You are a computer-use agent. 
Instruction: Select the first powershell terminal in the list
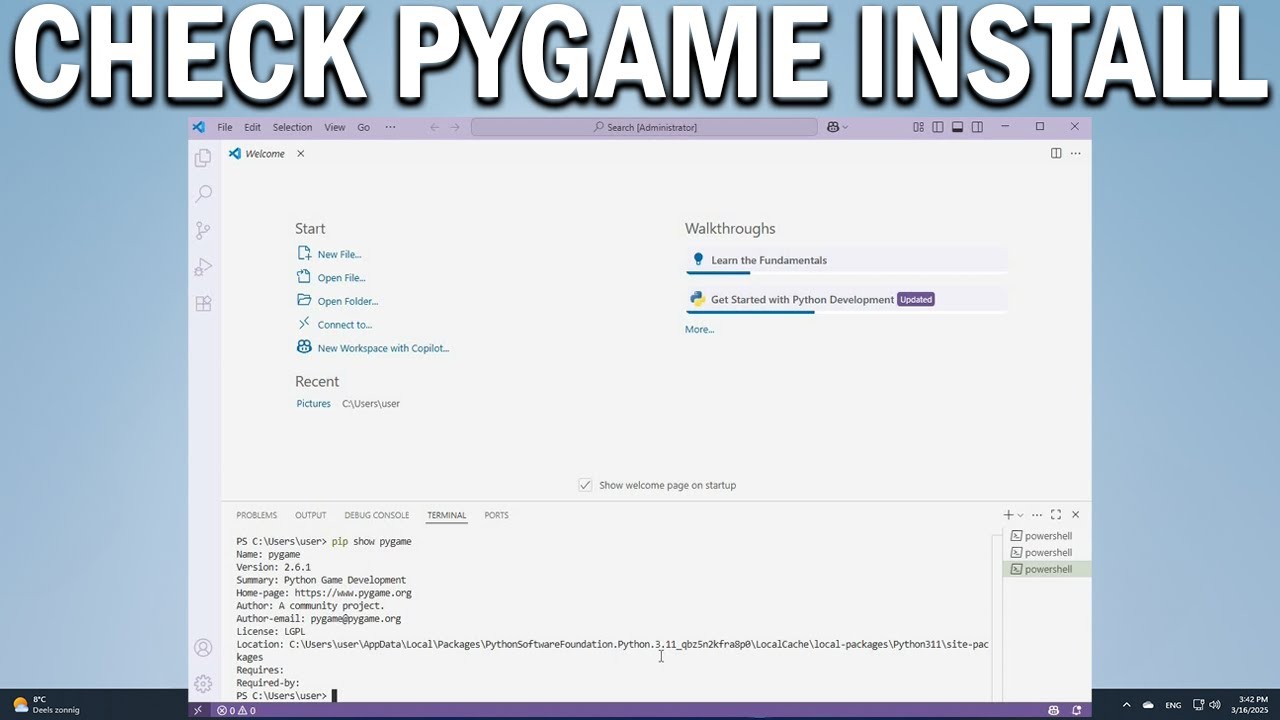(1046, 536)
